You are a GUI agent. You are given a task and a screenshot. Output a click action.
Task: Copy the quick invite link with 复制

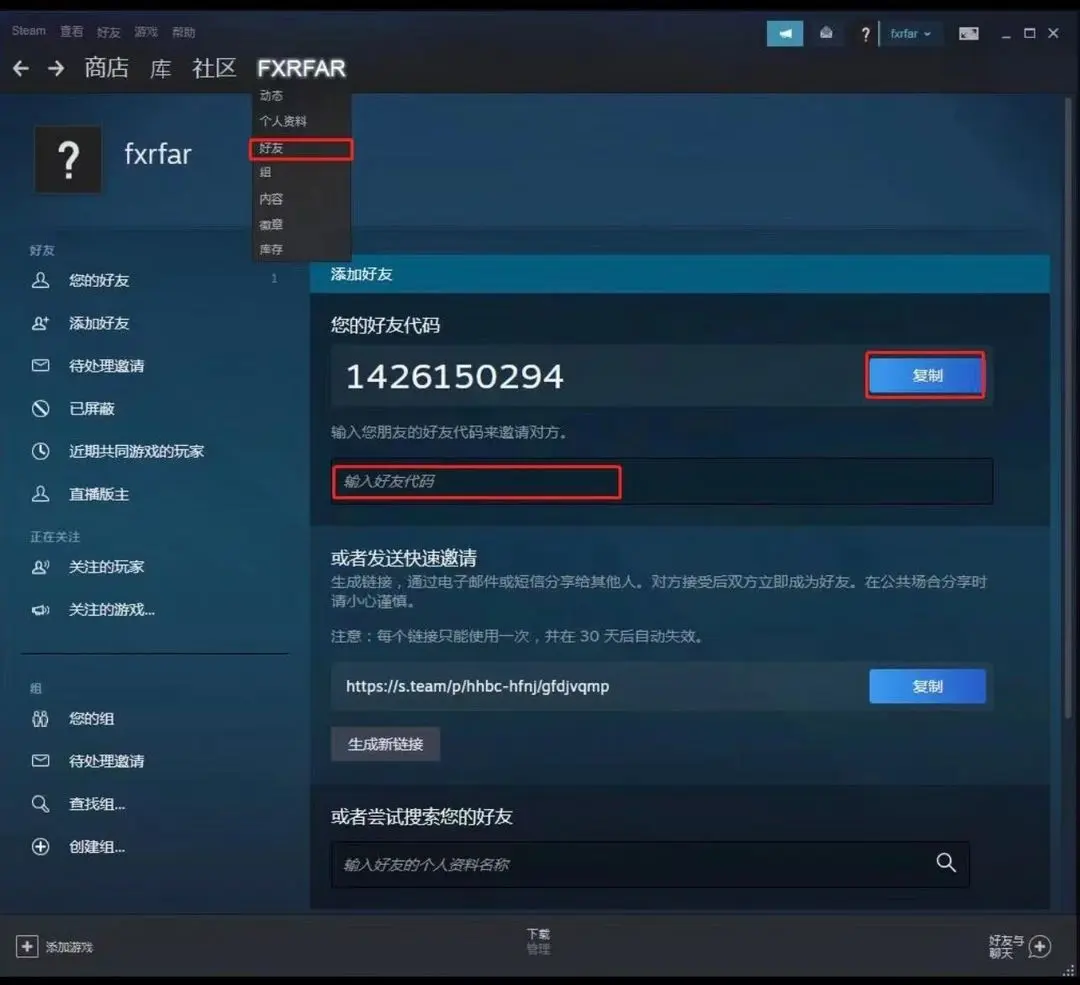click(x=927, y=686)
